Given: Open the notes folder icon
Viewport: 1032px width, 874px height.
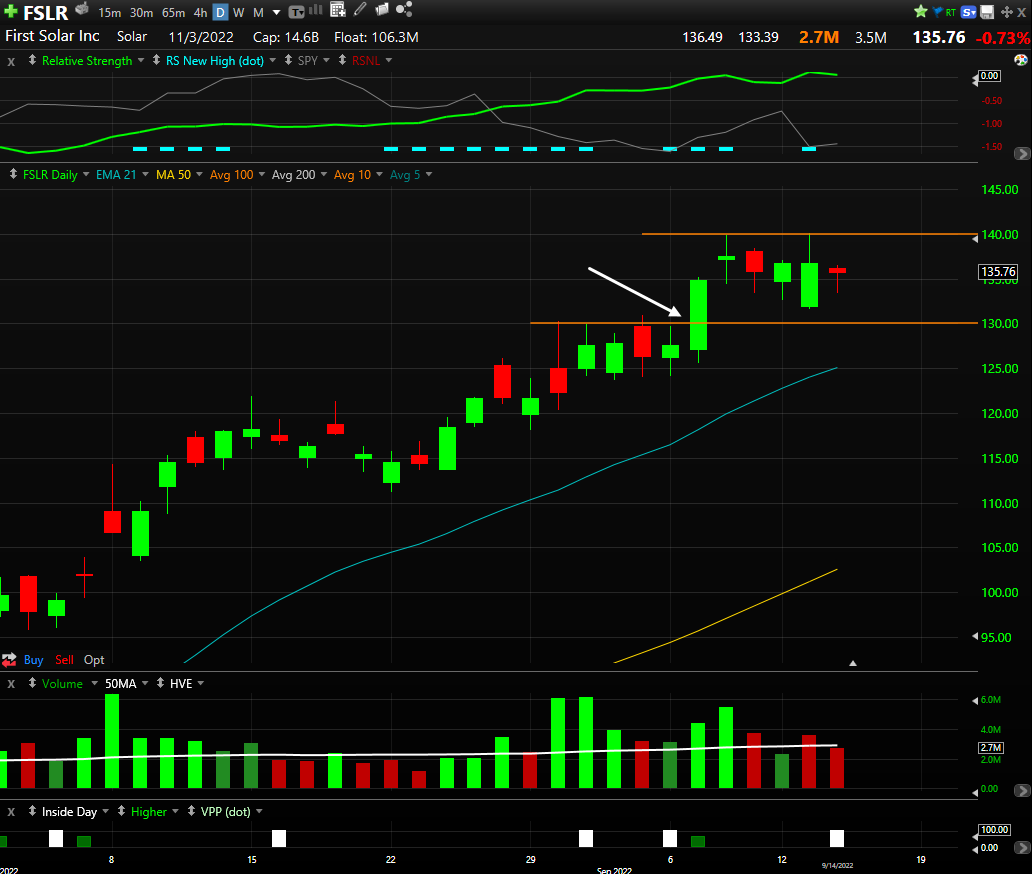Looking at the screenshot, I should [382, 9].
